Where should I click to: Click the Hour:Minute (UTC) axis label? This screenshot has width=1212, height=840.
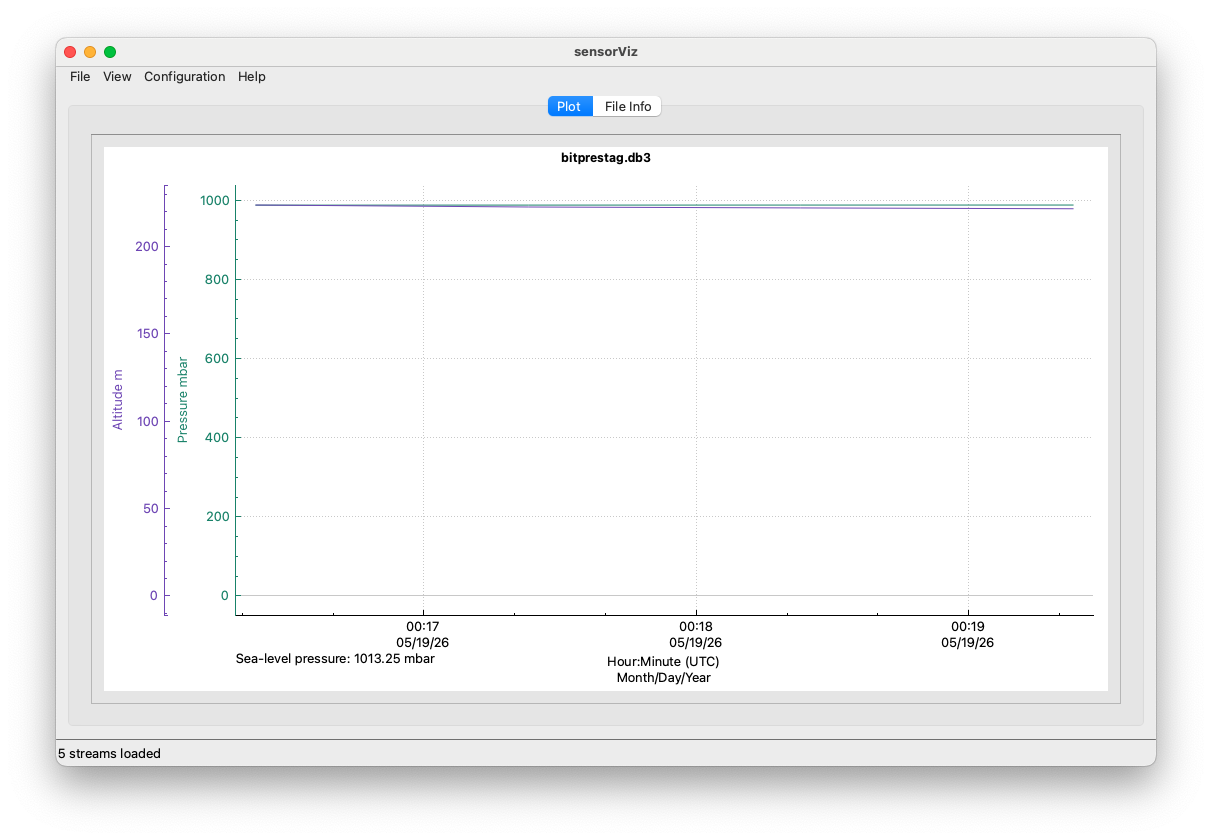coord(663,662)
